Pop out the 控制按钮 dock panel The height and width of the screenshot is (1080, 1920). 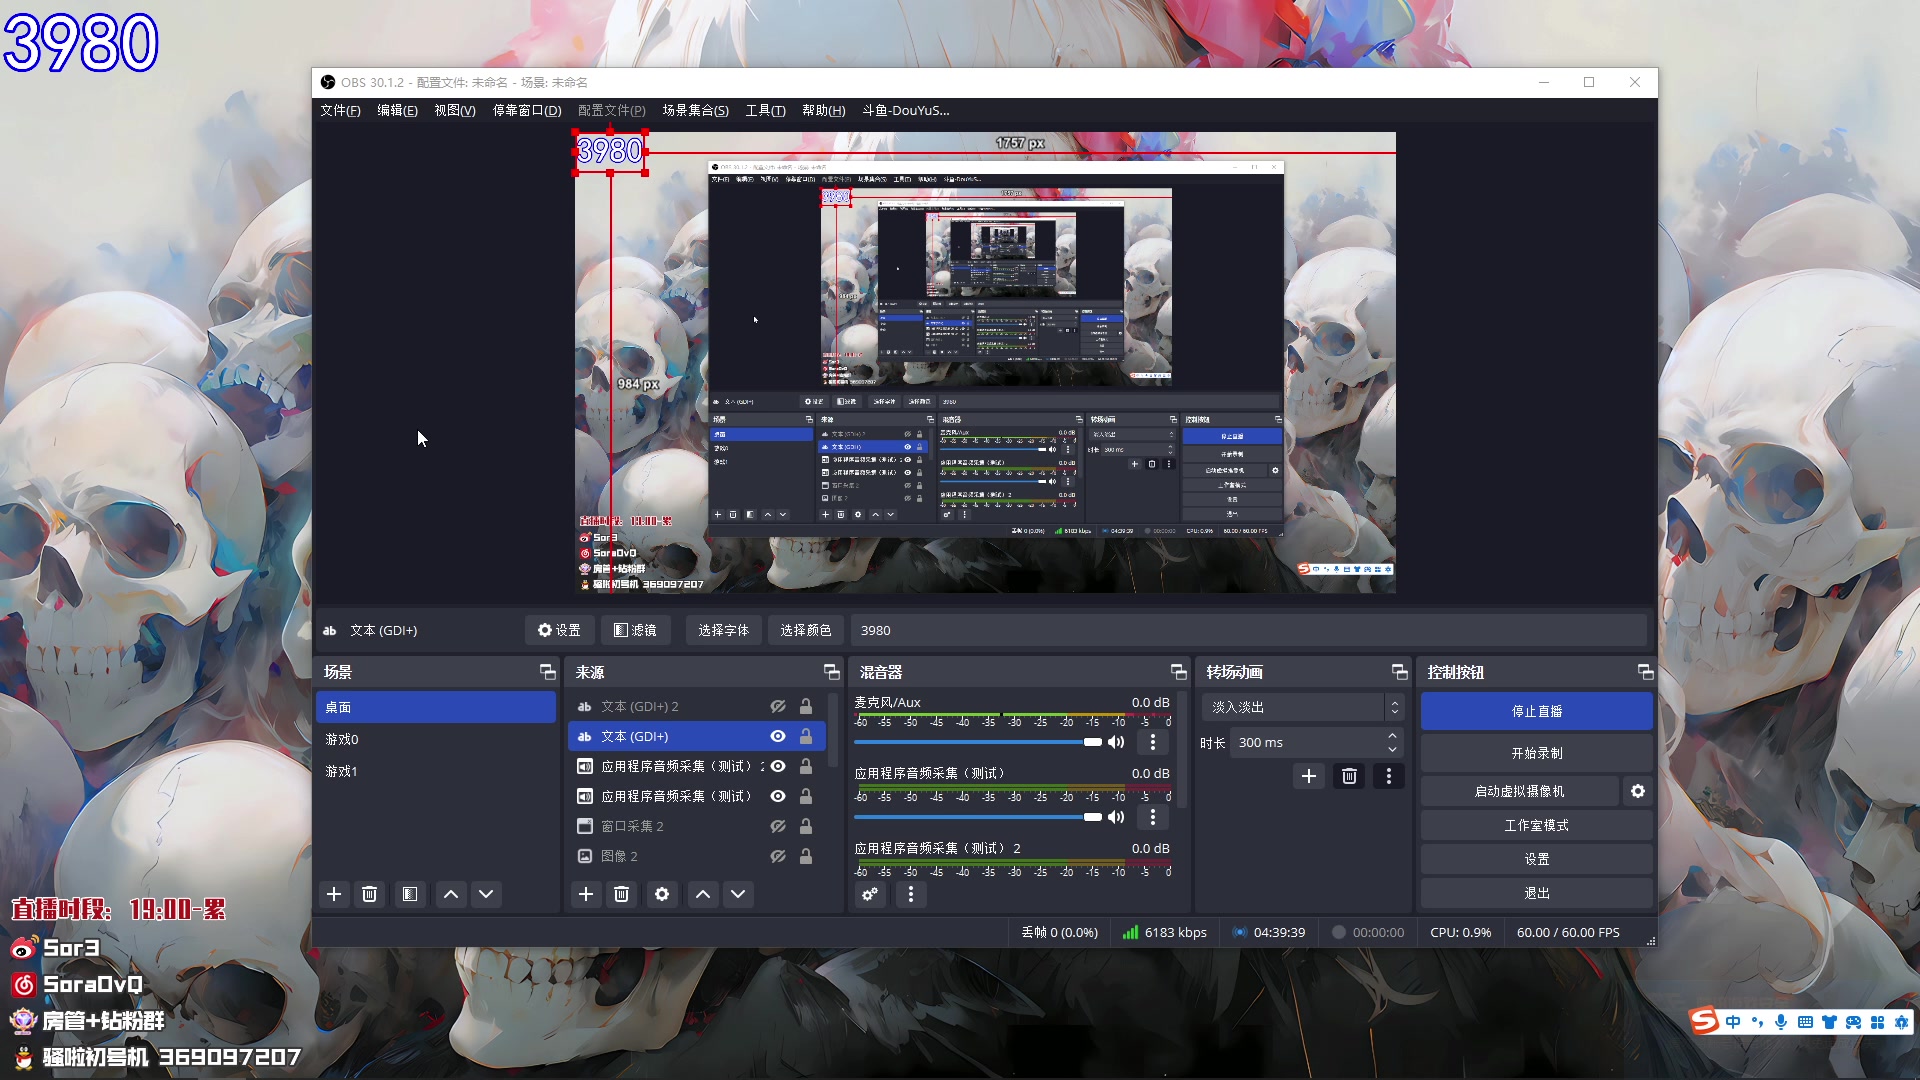[1645, 672]
